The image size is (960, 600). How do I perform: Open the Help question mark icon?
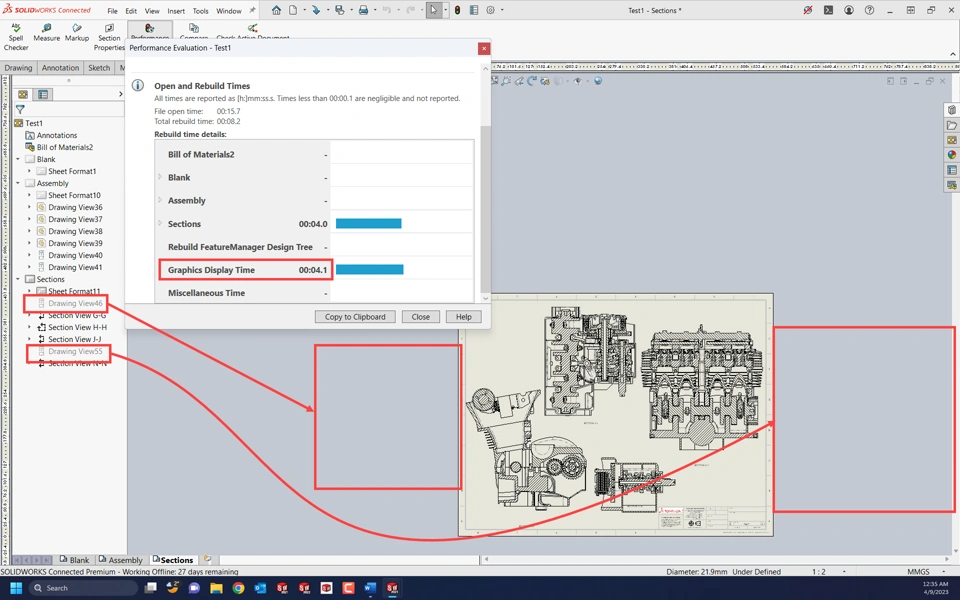tap(869, 10)
